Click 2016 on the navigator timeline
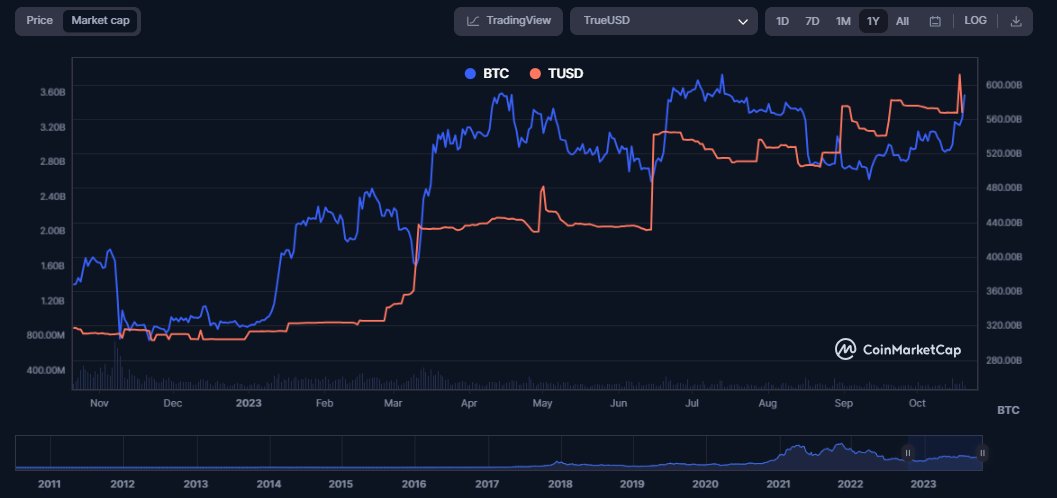This screenshot has width=1057, height=498. tap(414, 484)
